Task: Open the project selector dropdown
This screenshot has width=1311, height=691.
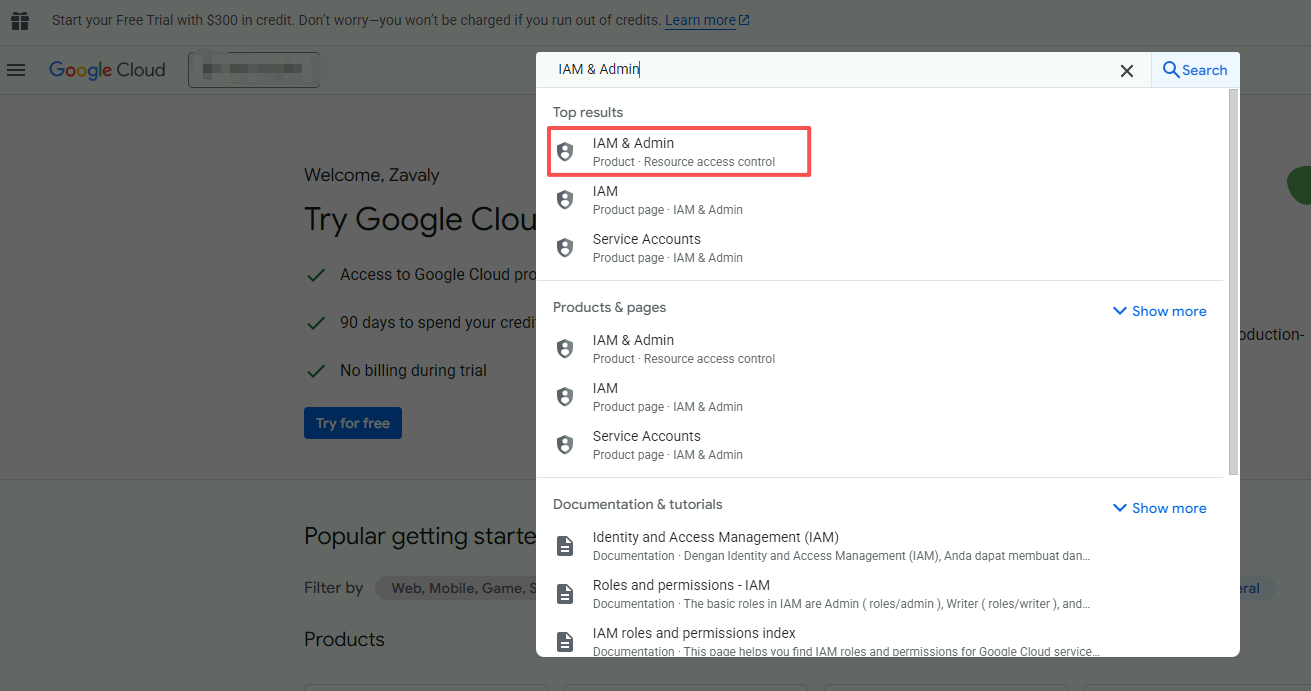Action: point(254,70)
